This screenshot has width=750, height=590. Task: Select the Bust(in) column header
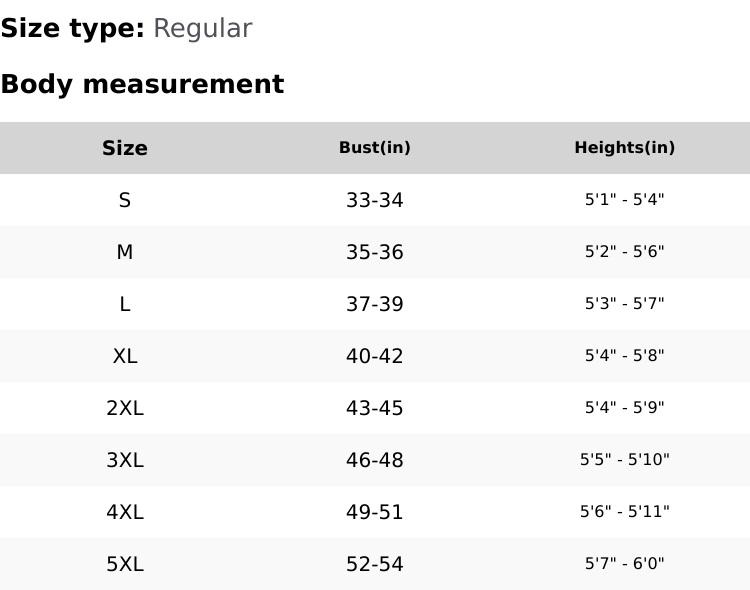coord(375,148)
